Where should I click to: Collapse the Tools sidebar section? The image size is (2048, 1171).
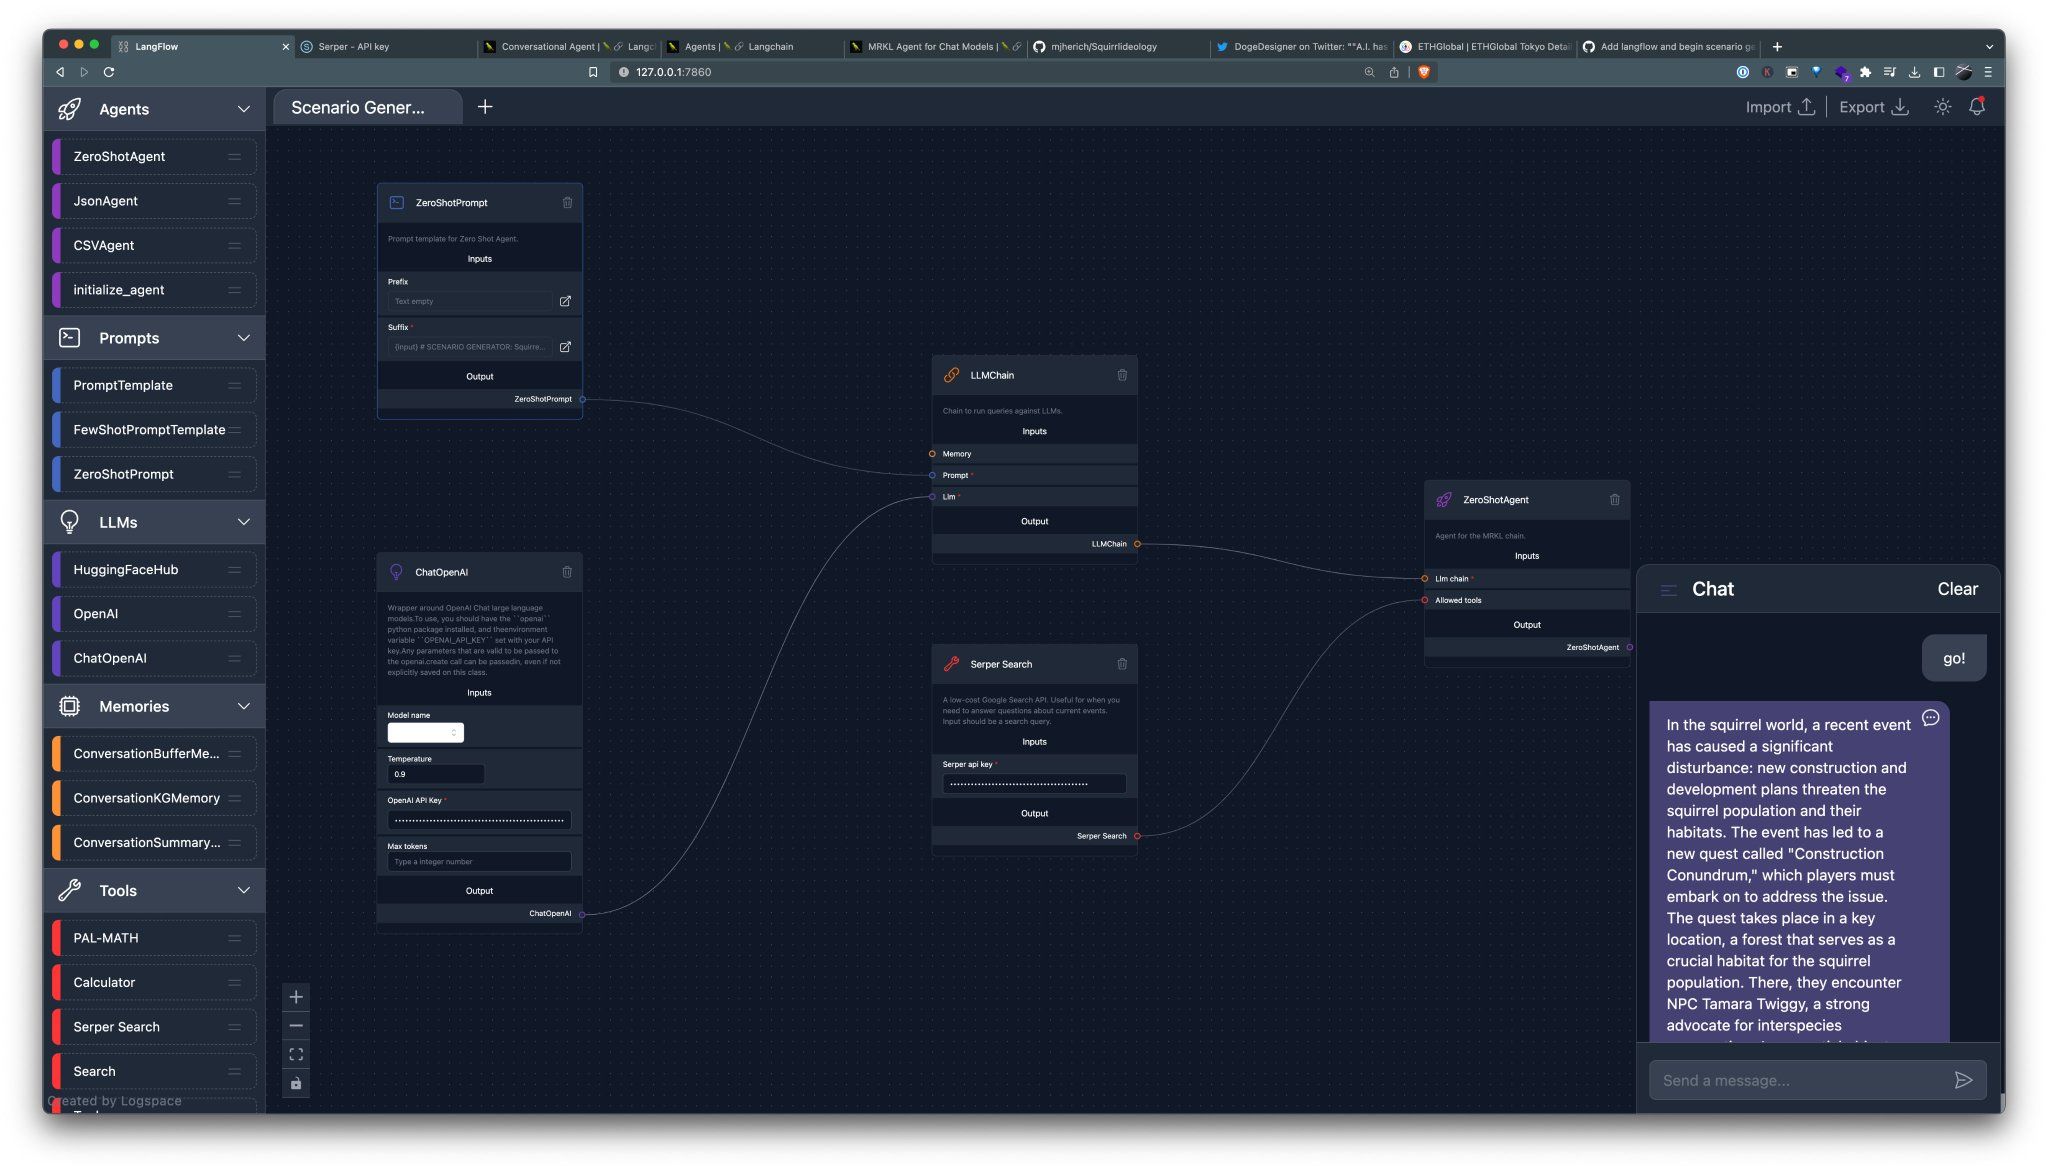click(243, 891)
